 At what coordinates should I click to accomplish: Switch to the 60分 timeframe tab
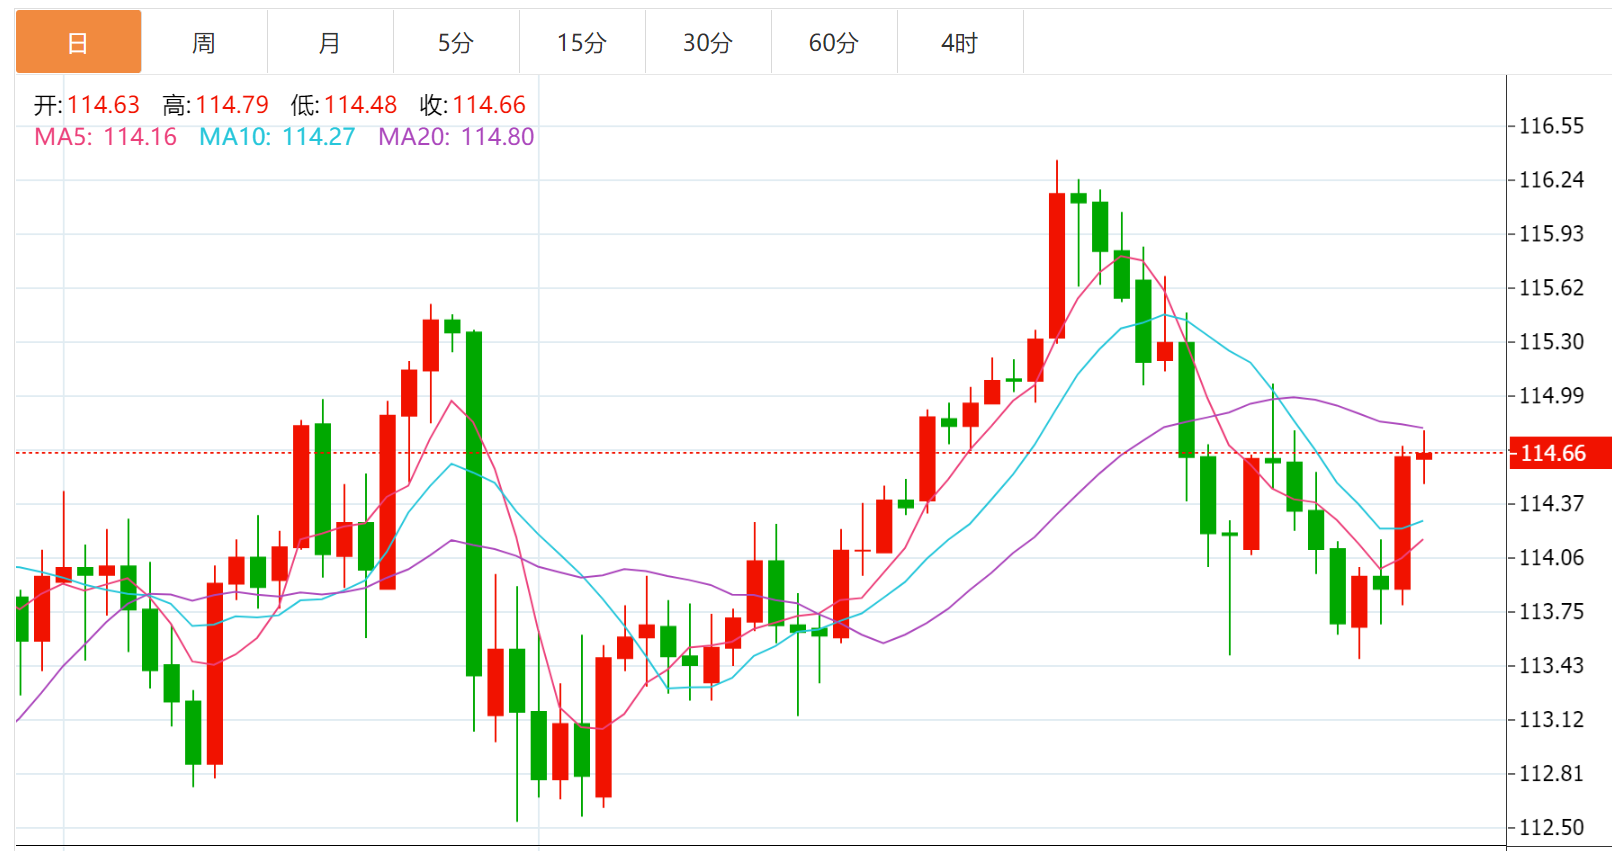[x=834, y=42]
